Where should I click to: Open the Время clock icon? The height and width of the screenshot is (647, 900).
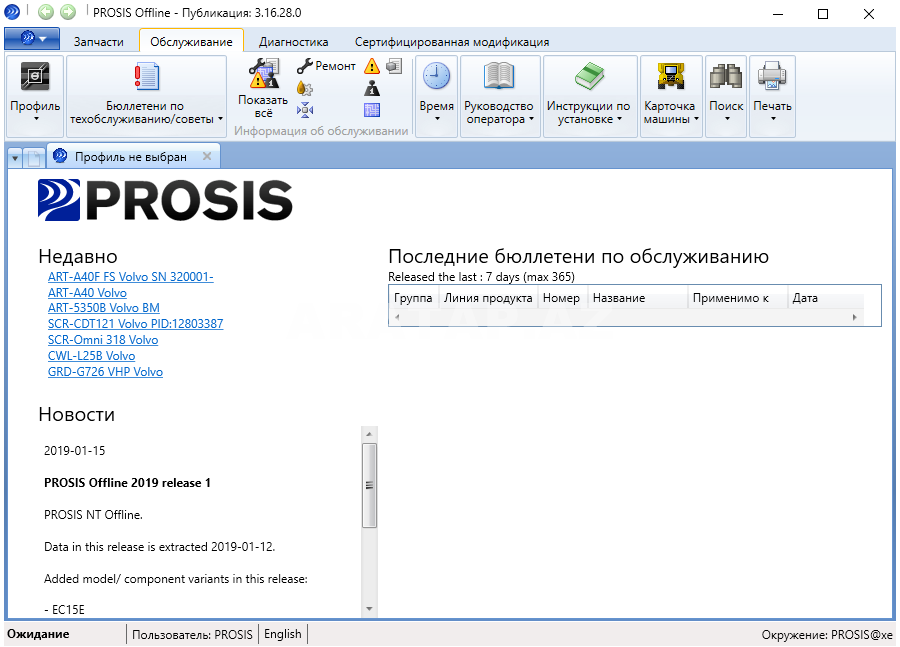pos(436,76)
